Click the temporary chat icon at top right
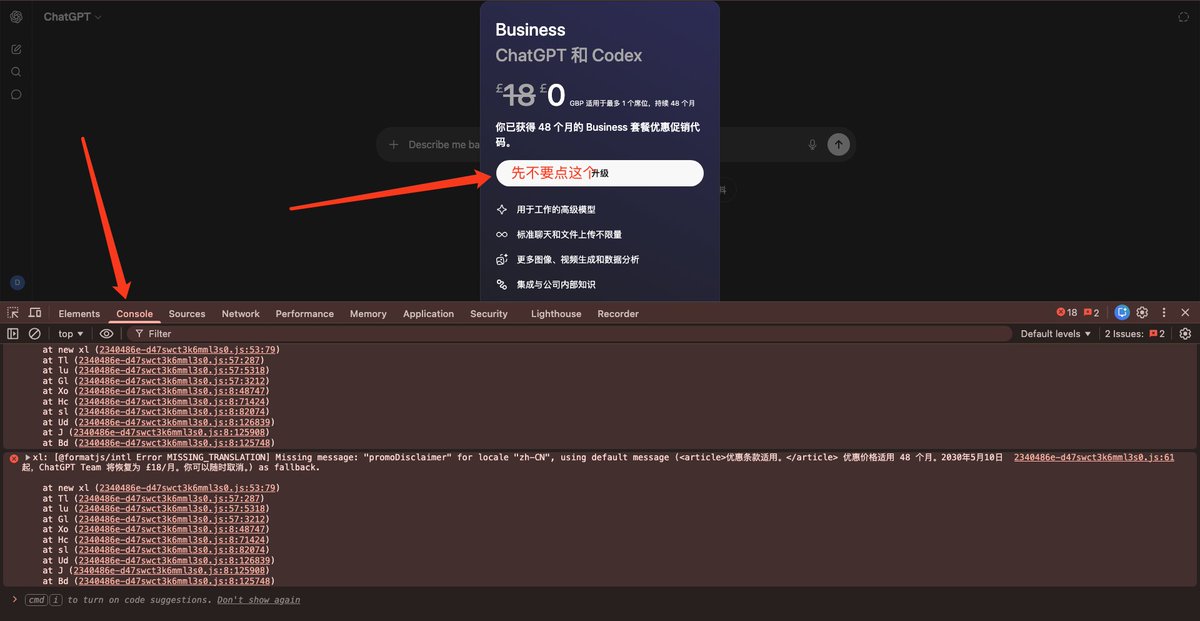The width and height of the screenshot is (1200, 621). [1184, 17]
